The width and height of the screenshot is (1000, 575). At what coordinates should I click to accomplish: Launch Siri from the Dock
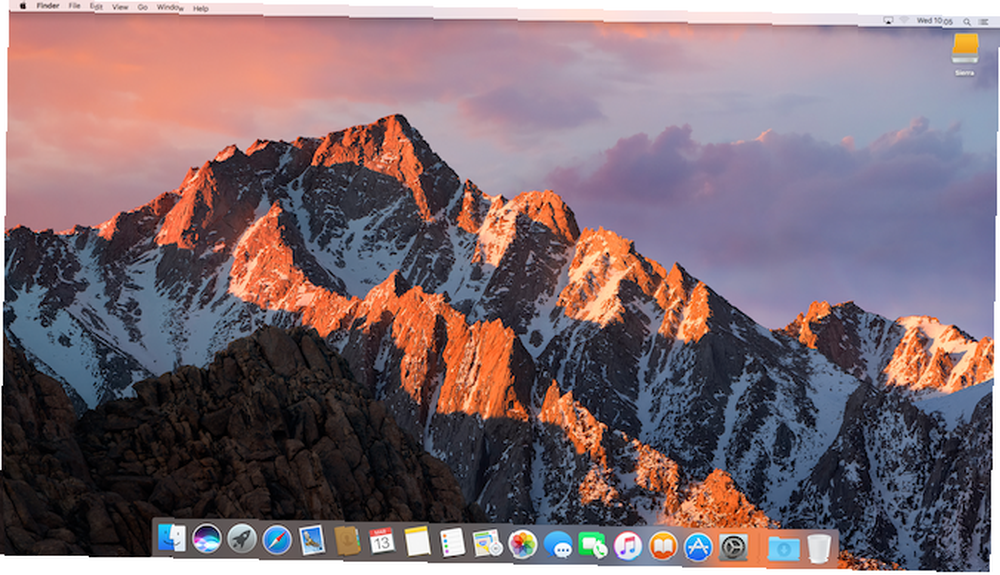pos(207,539)
